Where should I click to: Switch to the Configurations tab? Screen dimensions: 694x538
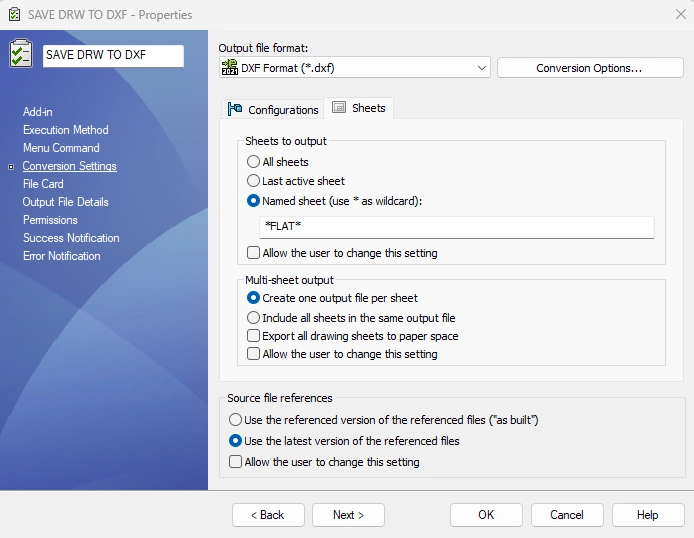pyautogui.click(x=273, y=109)
